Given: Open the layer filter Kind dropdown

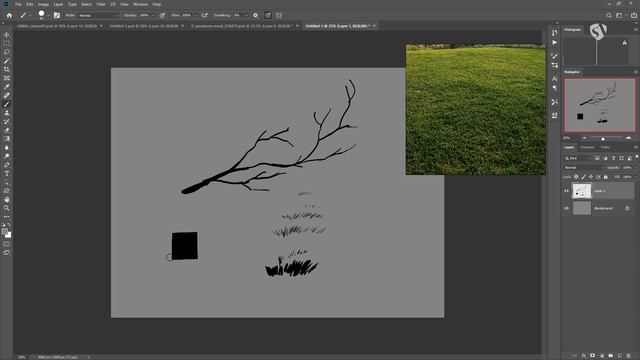Looking at the screenshot, I should [x=577, y=158].
